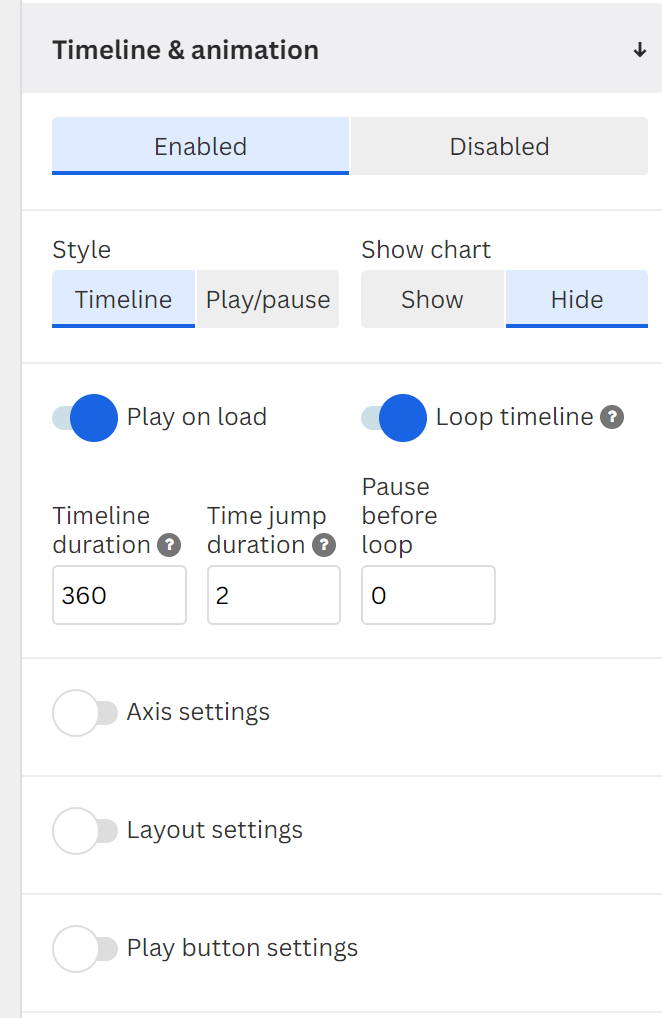Screen dimensions: 662x1018
Task: Toggle Loop timeline switch
Action: point(394,417)
